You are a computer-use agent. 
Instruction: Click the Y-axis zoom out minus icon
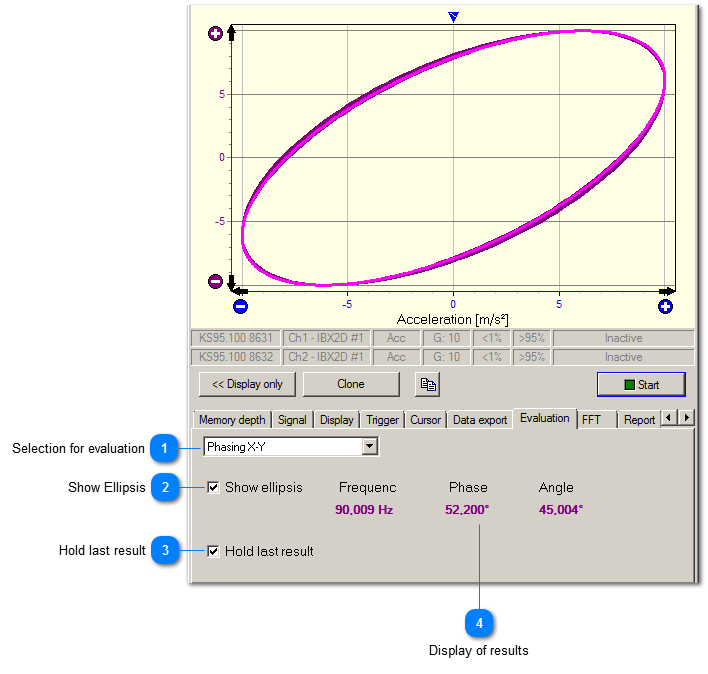(215, 282)
